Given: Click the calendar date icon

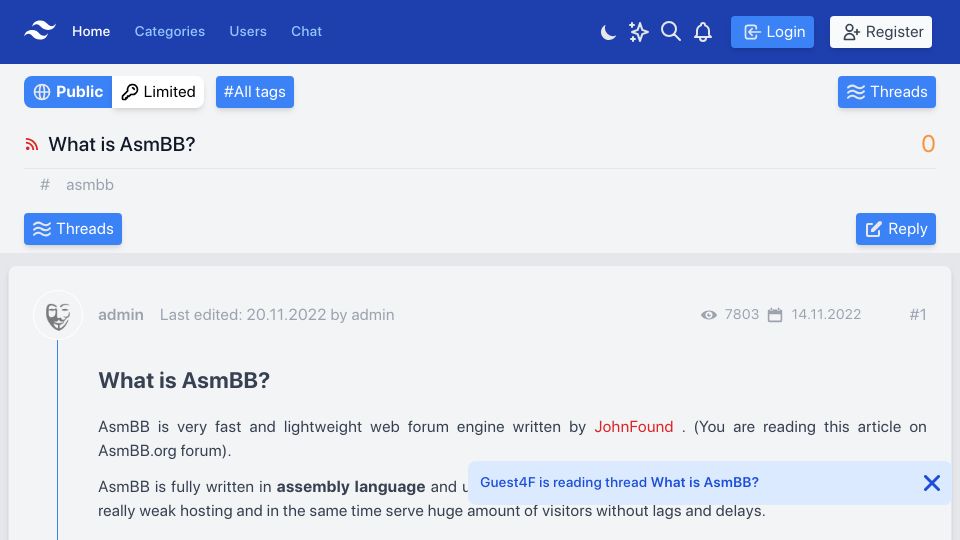Looking at the screenshot, I should (x=775, y=315).
